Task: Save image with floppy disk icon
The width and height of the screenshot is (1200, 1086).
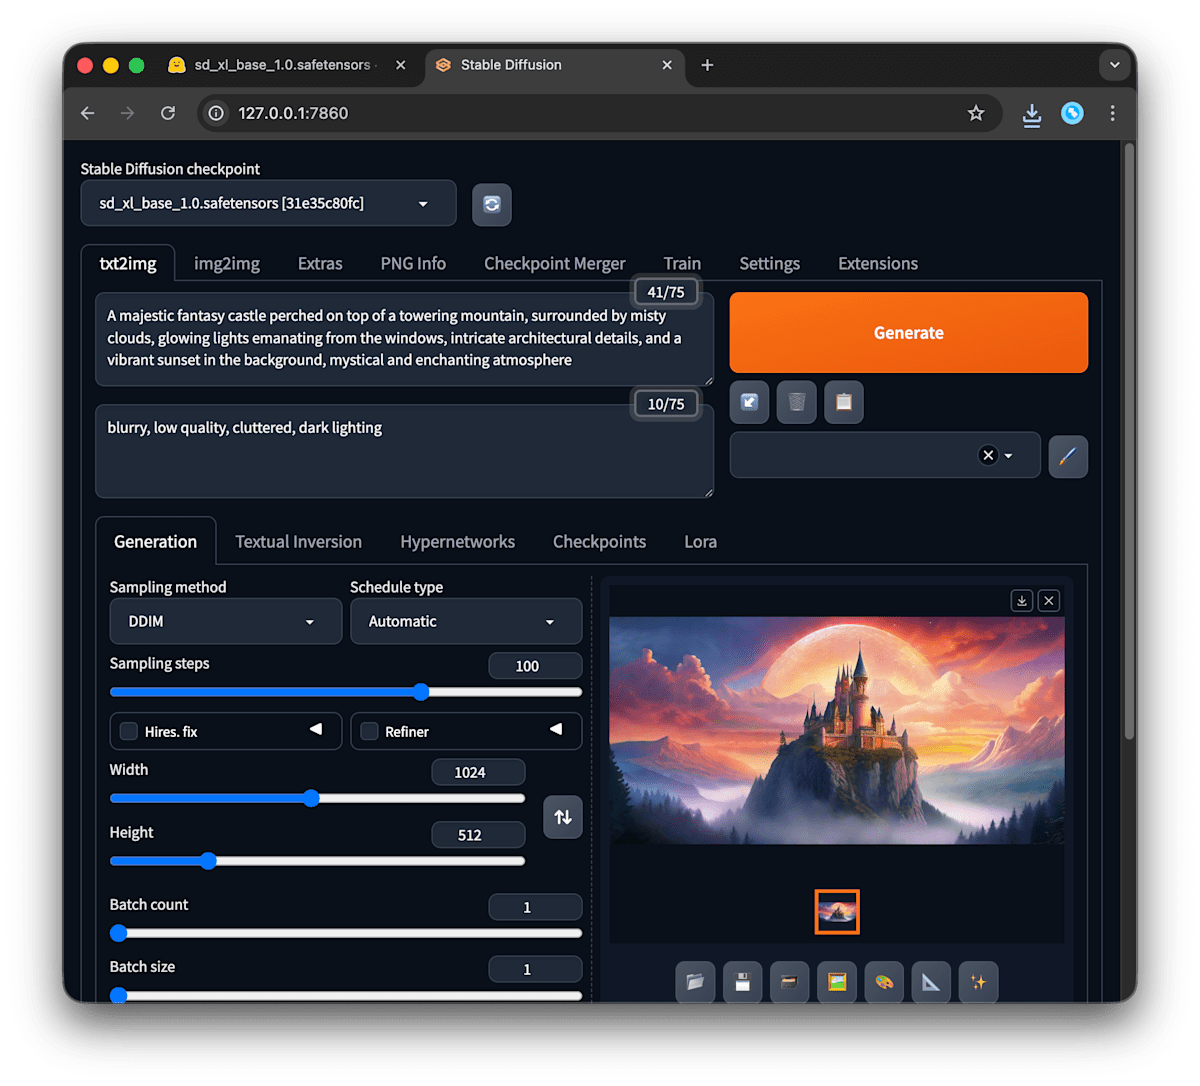Action: [x=742, y=982]
